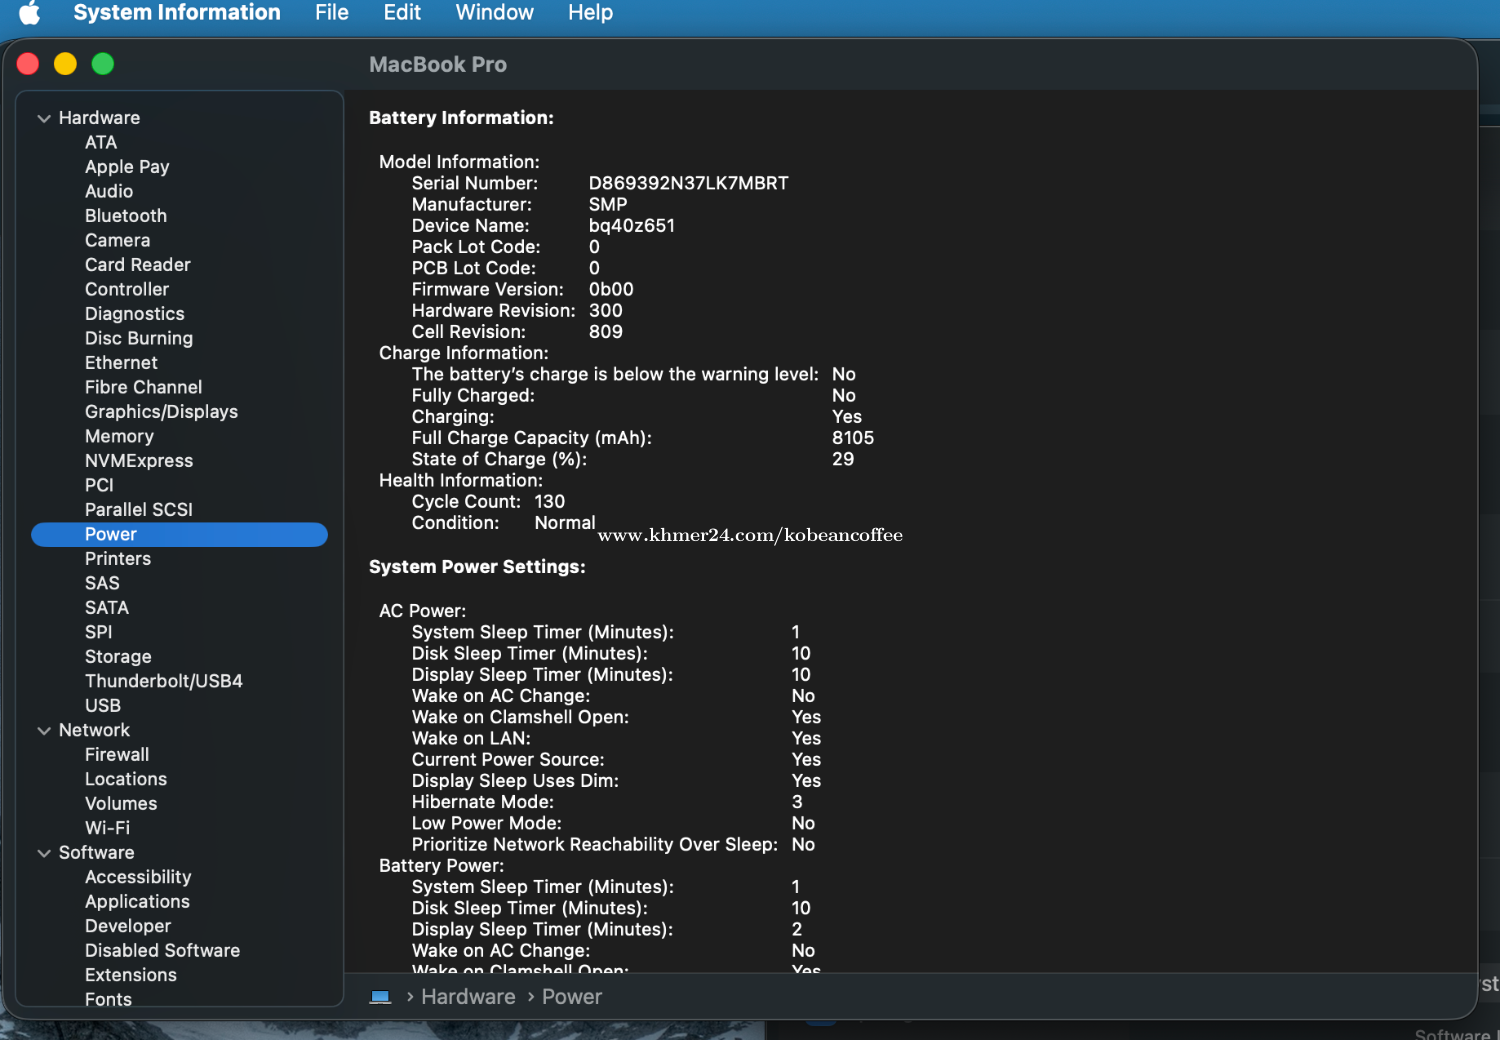Click Hardware in the bottom path bar
The height and width of the screenshot is (1040, 1500).
pos(468,997)
